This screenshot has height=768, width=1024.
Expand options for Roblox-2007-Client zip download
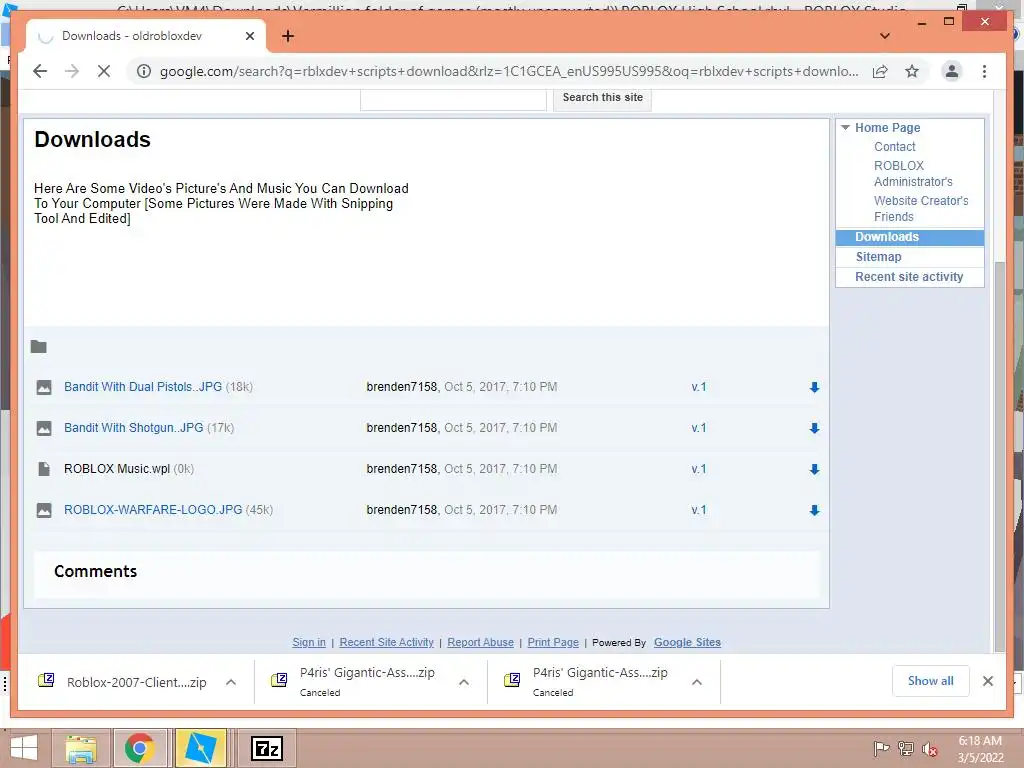pos(231,682)
